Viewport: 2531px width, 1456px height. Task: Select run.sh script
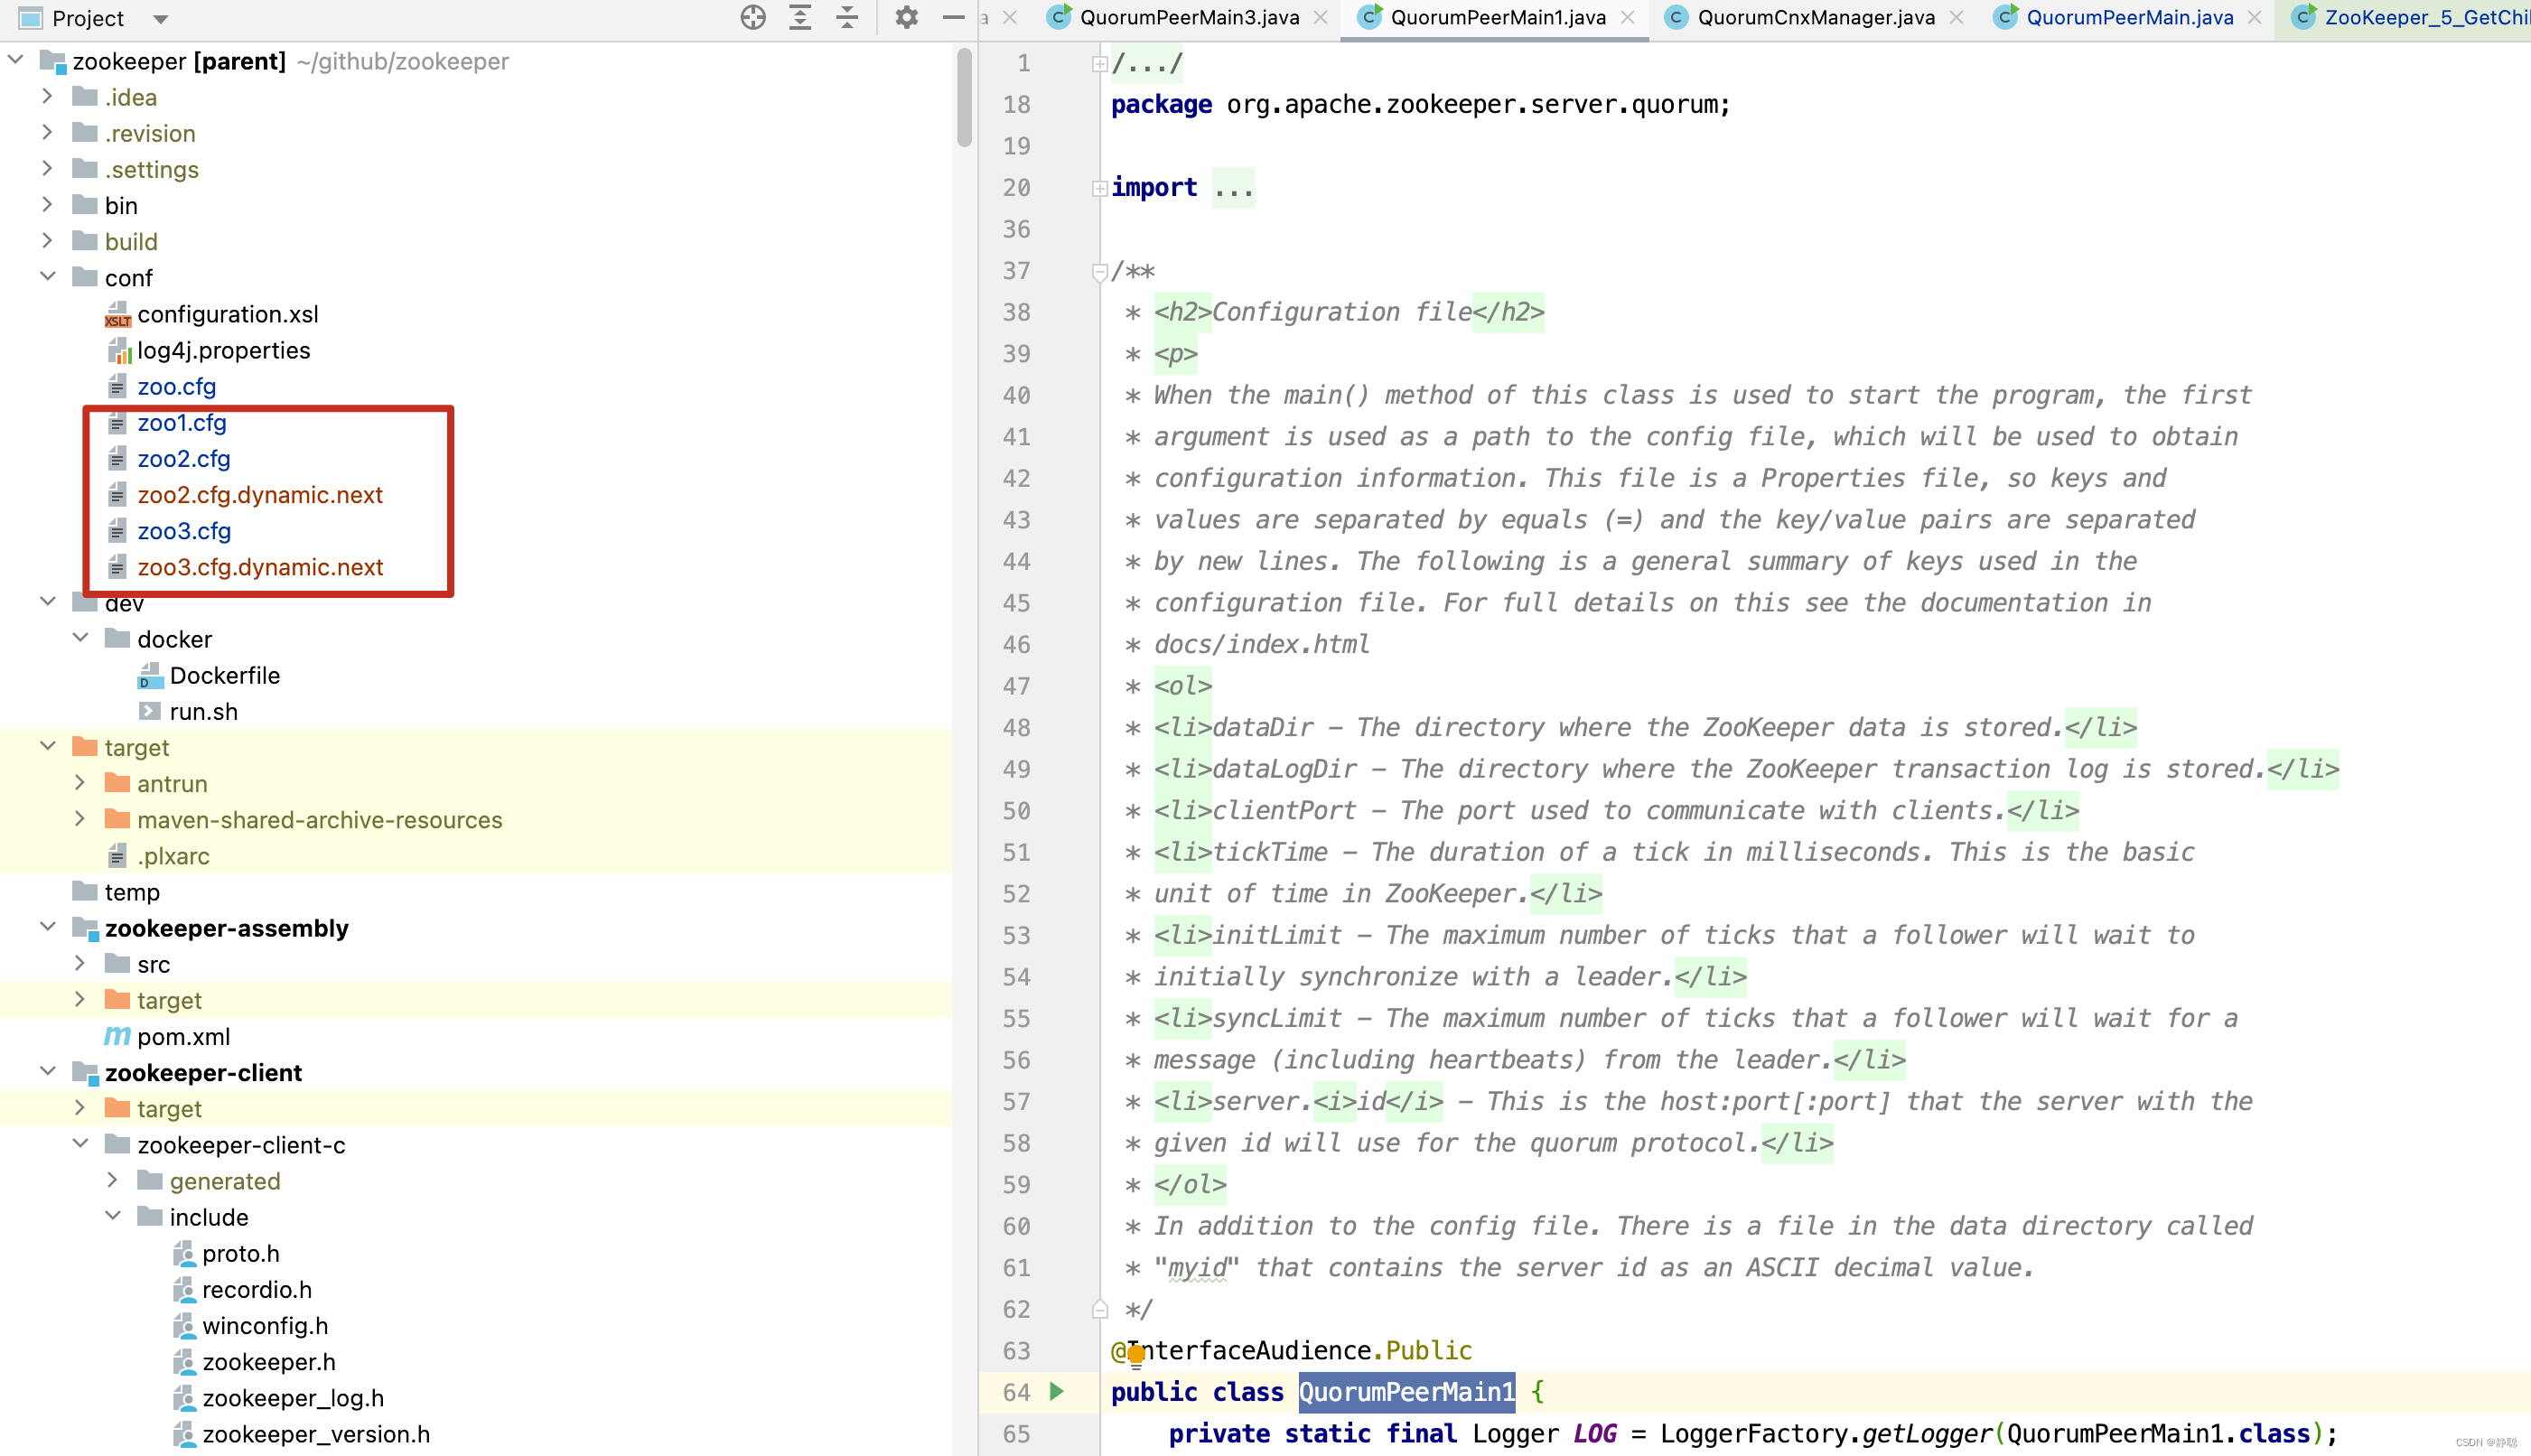(203, 711)
